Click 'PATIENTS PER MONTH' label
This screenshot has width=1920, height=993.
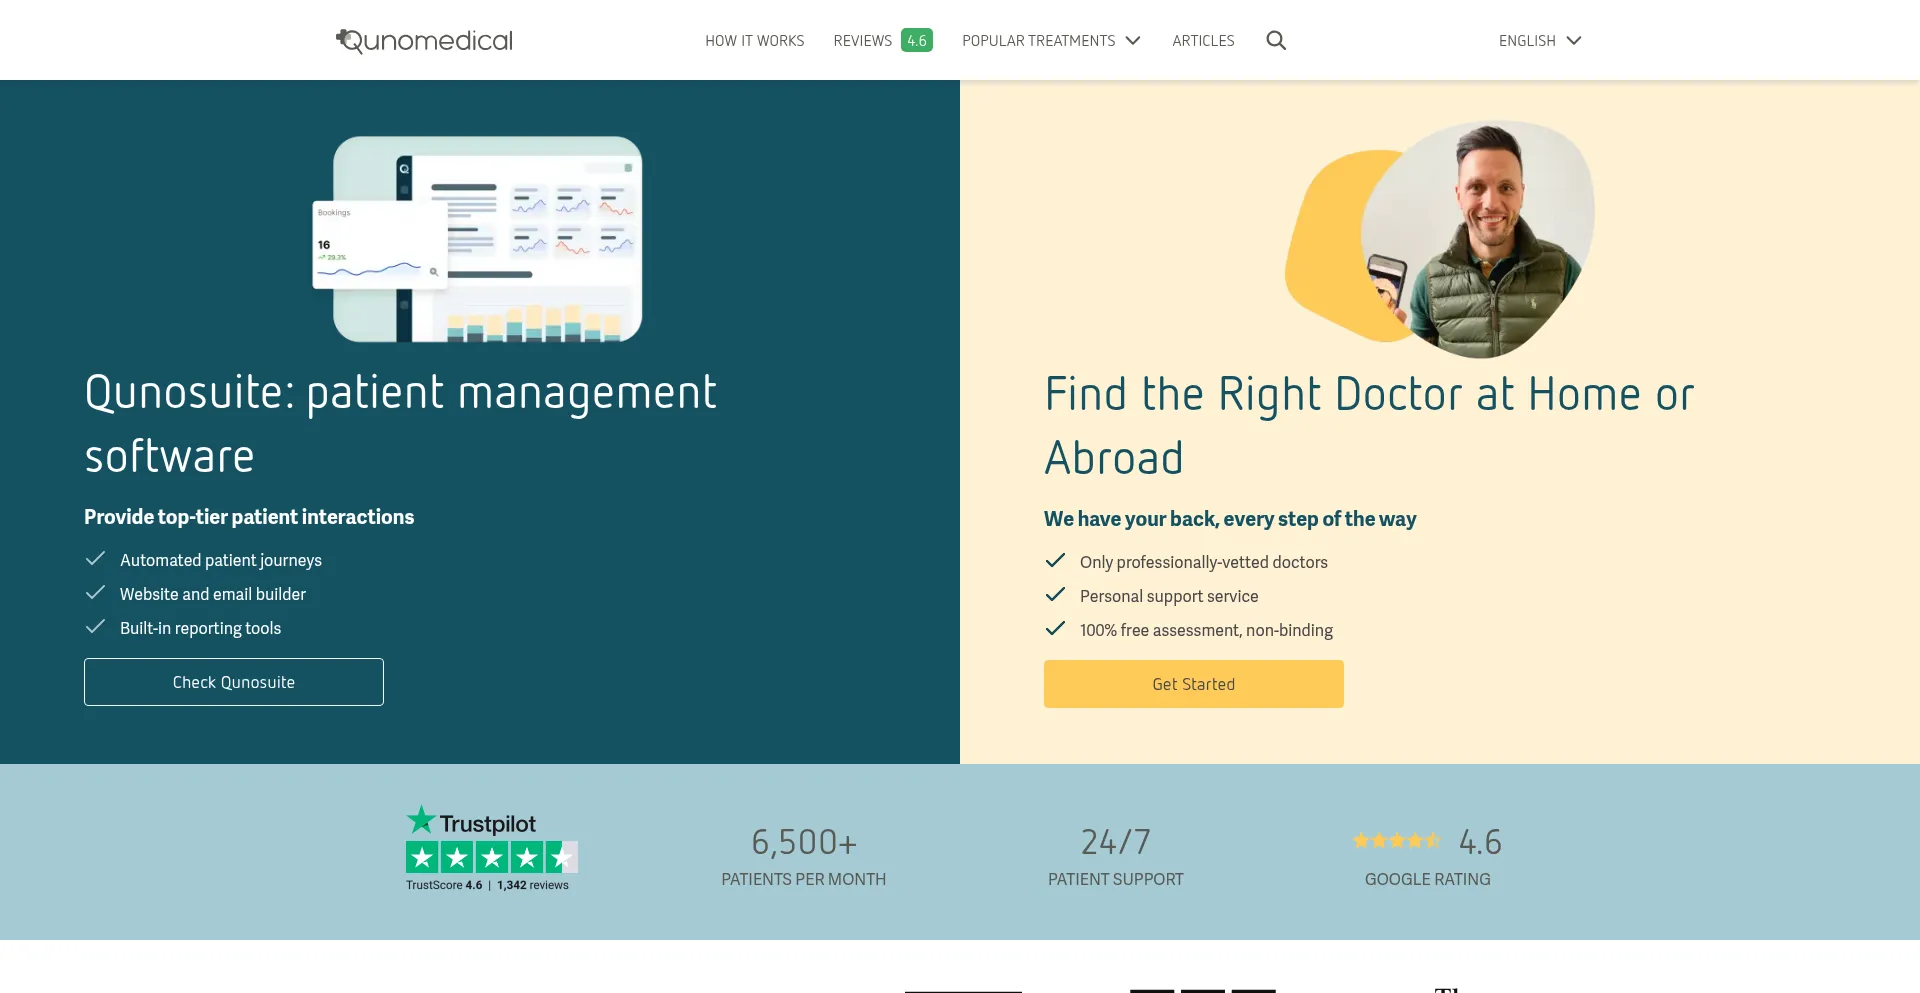pos(804,879)
